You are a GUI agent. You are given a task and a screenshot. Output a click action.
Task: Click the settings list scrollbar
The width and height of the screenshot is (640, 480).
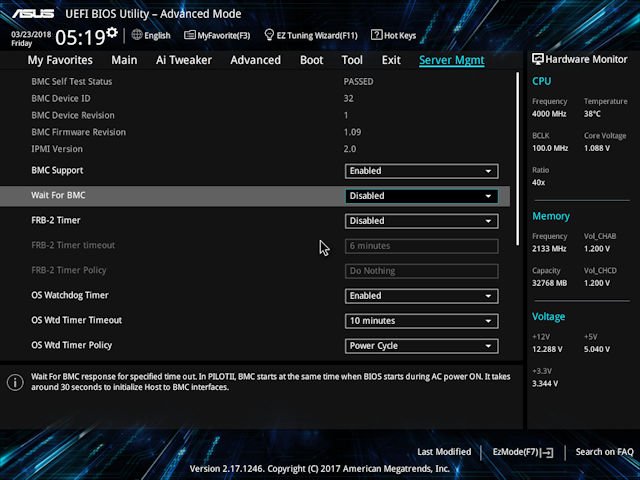(518, 159)
